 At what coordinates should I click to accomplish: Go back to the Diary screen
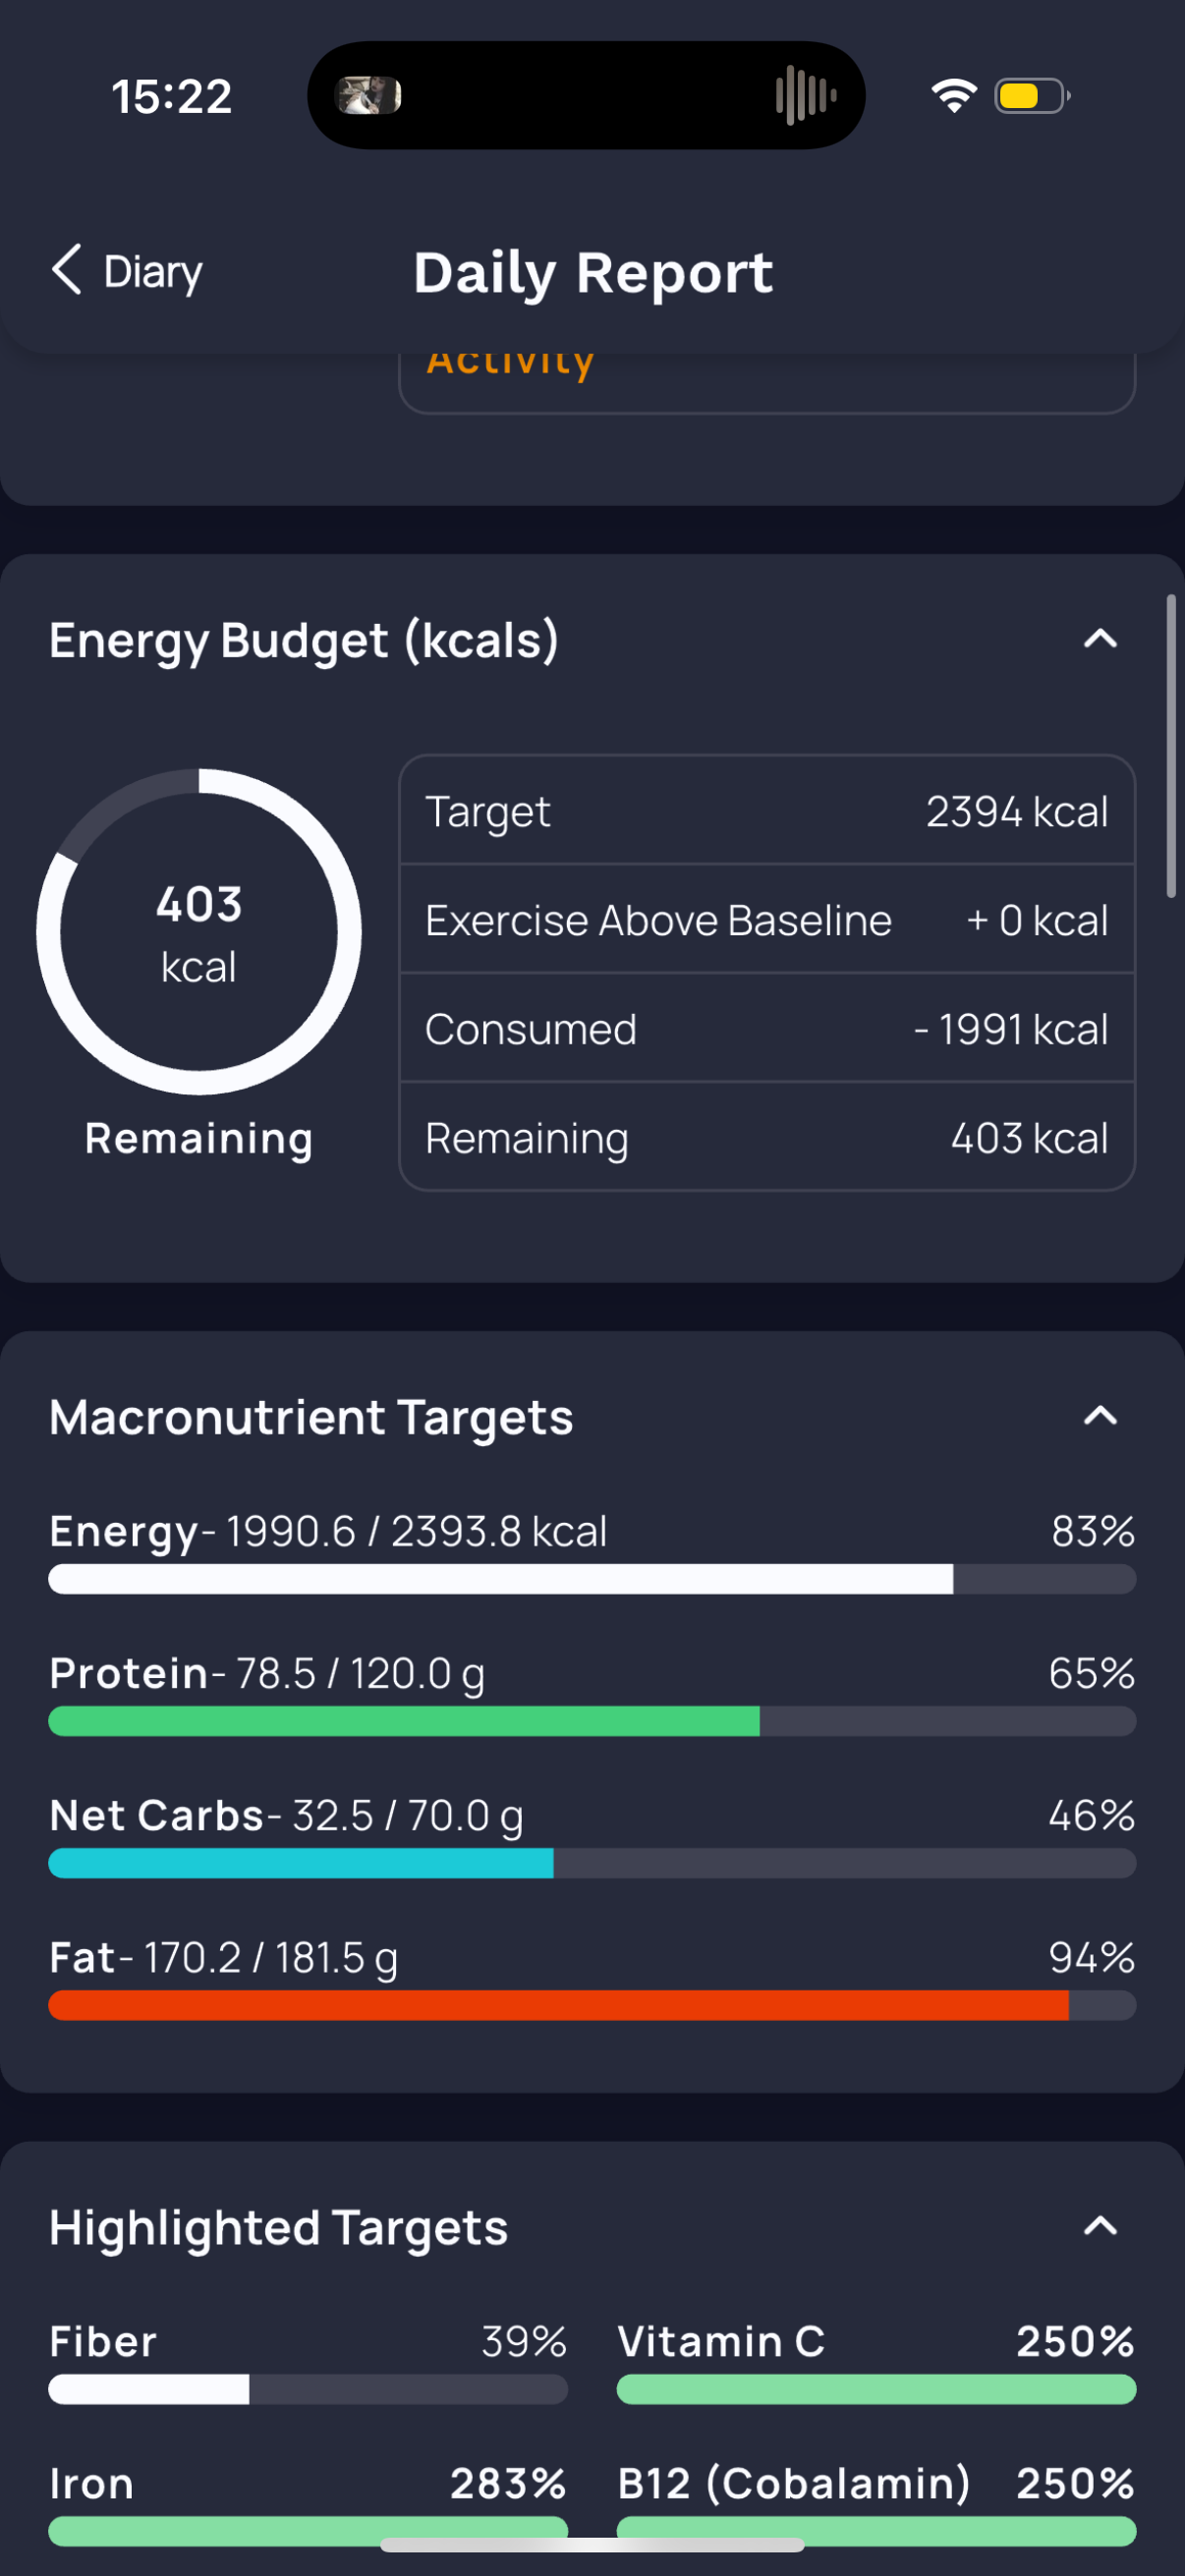(127, 271)
